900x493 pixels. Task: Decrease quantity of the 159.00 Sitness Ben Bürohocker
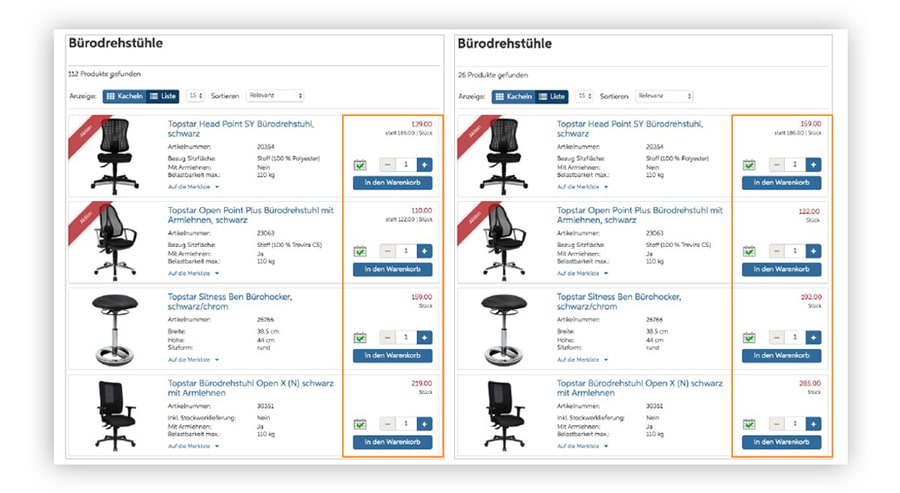[x=387, y=337]
